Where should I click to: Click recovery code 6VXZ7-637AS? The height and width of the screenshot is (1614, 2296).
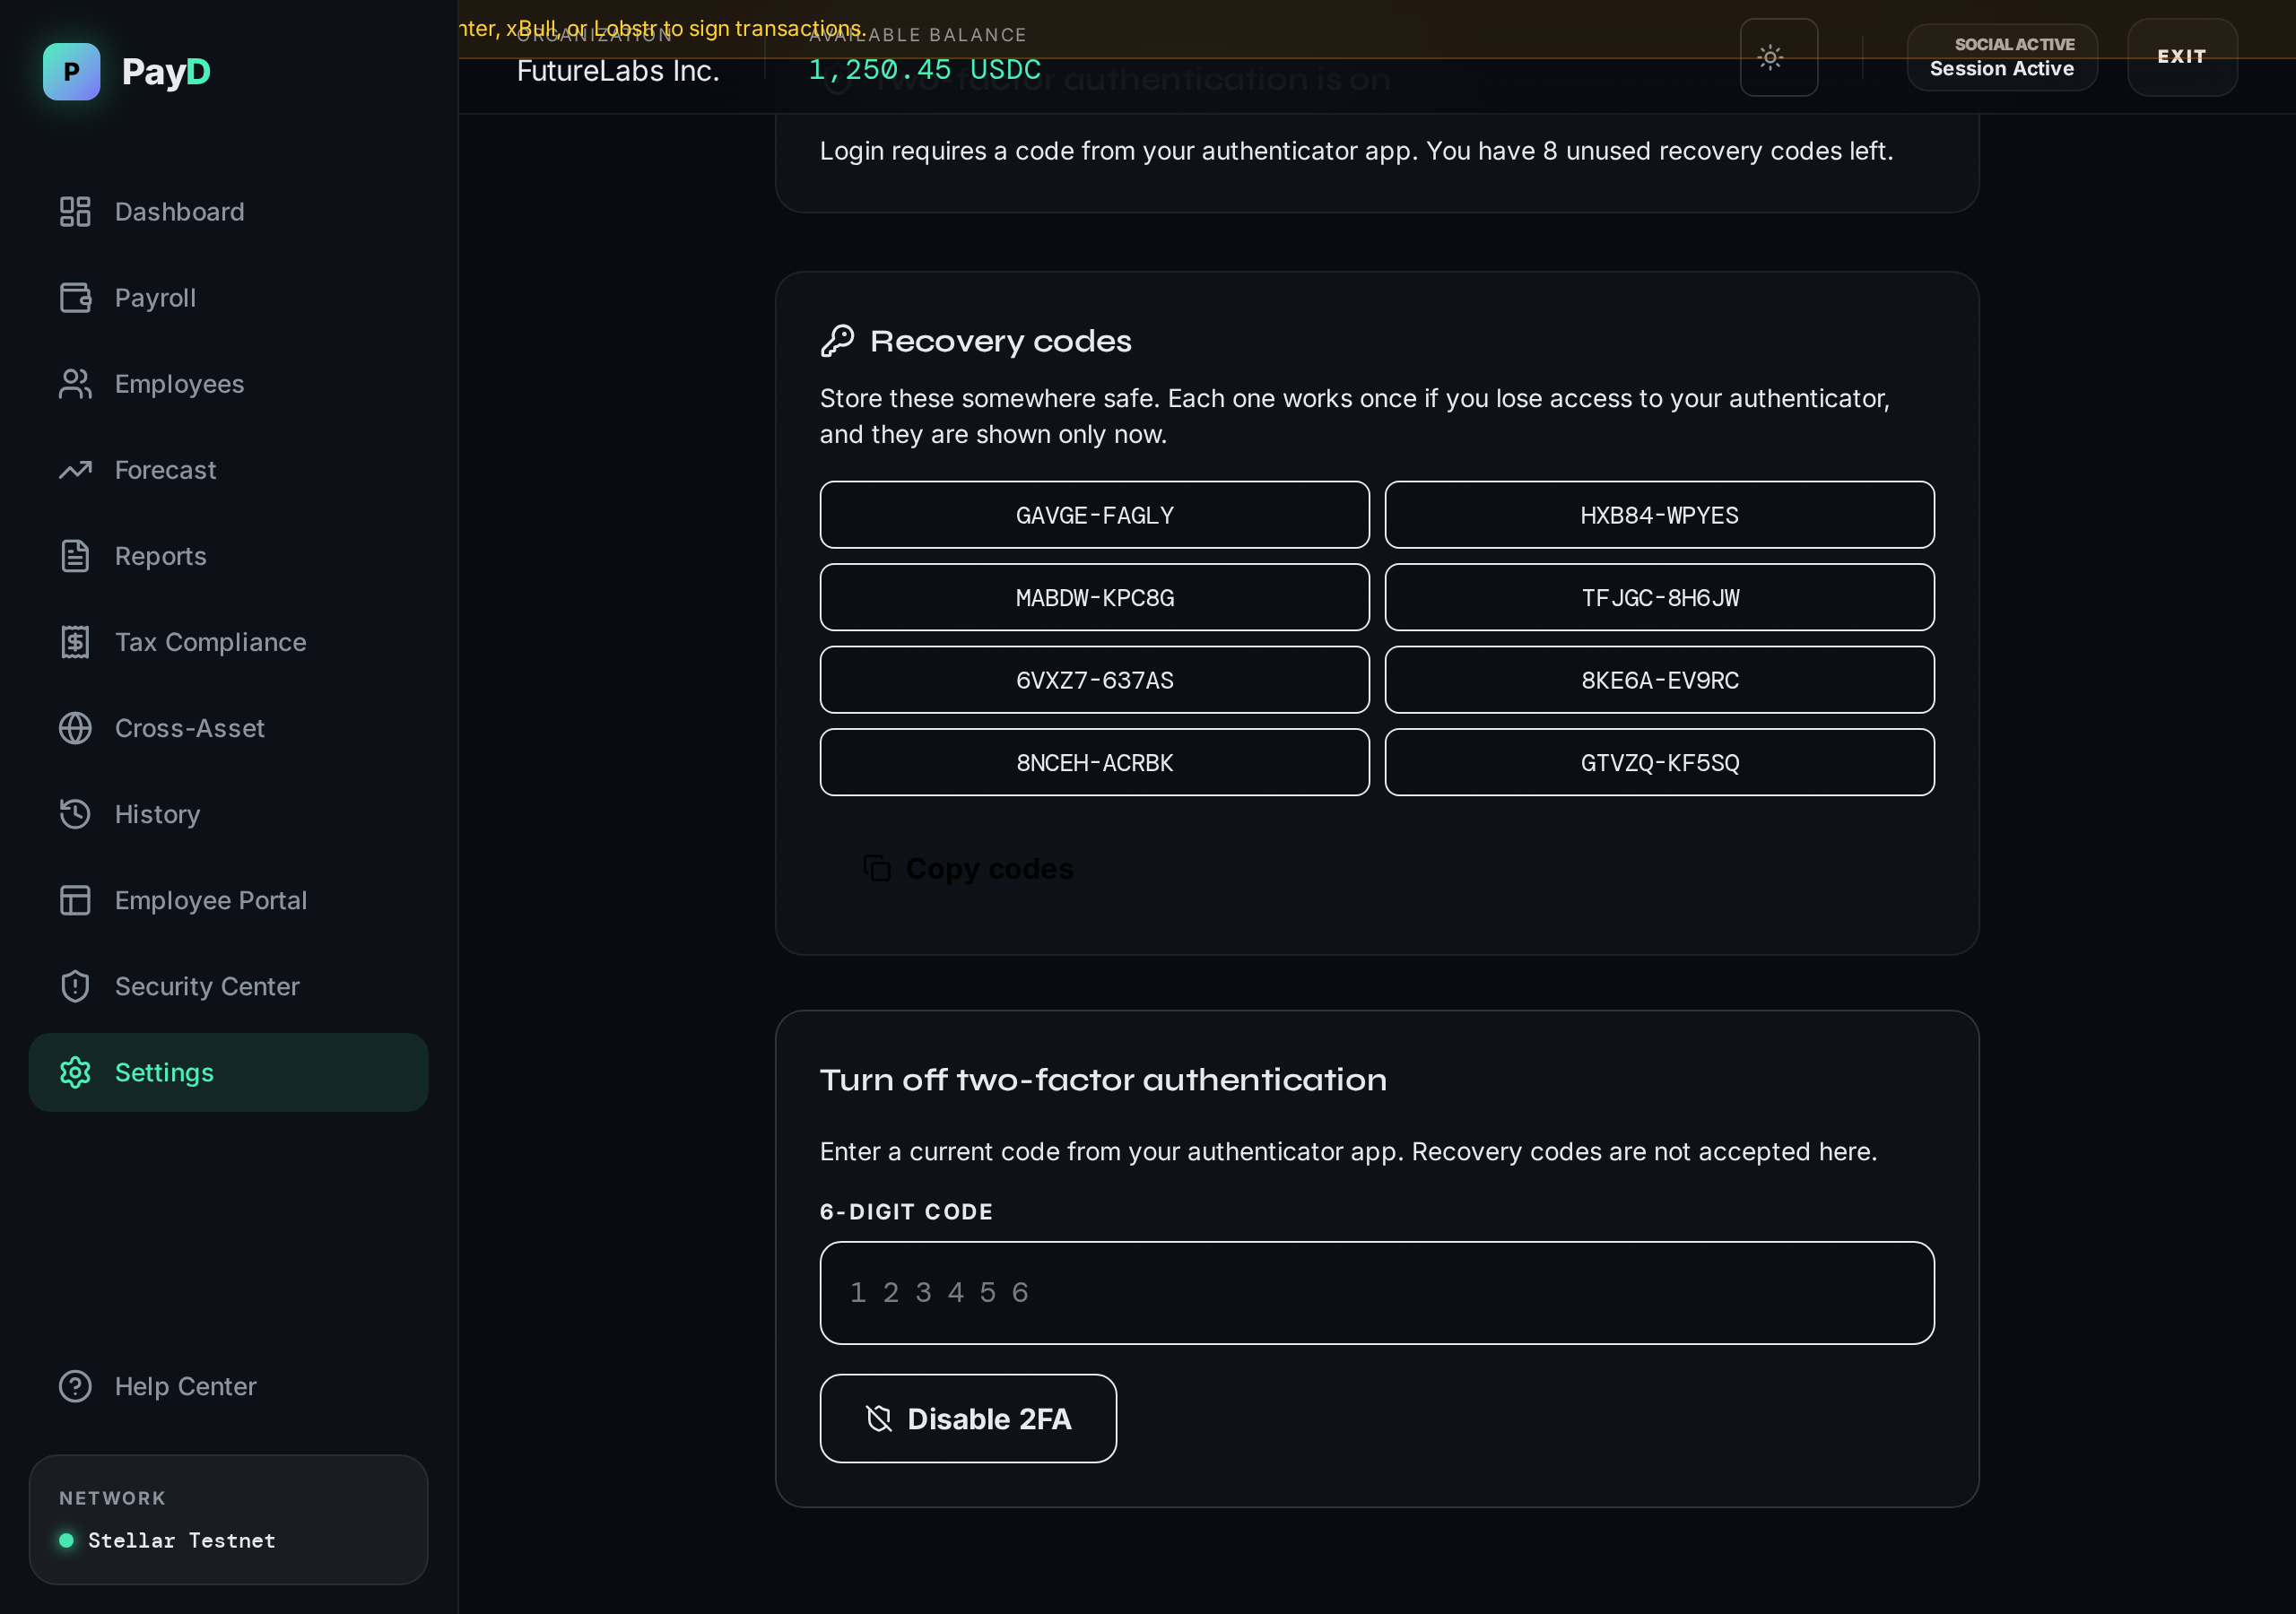1094,679
